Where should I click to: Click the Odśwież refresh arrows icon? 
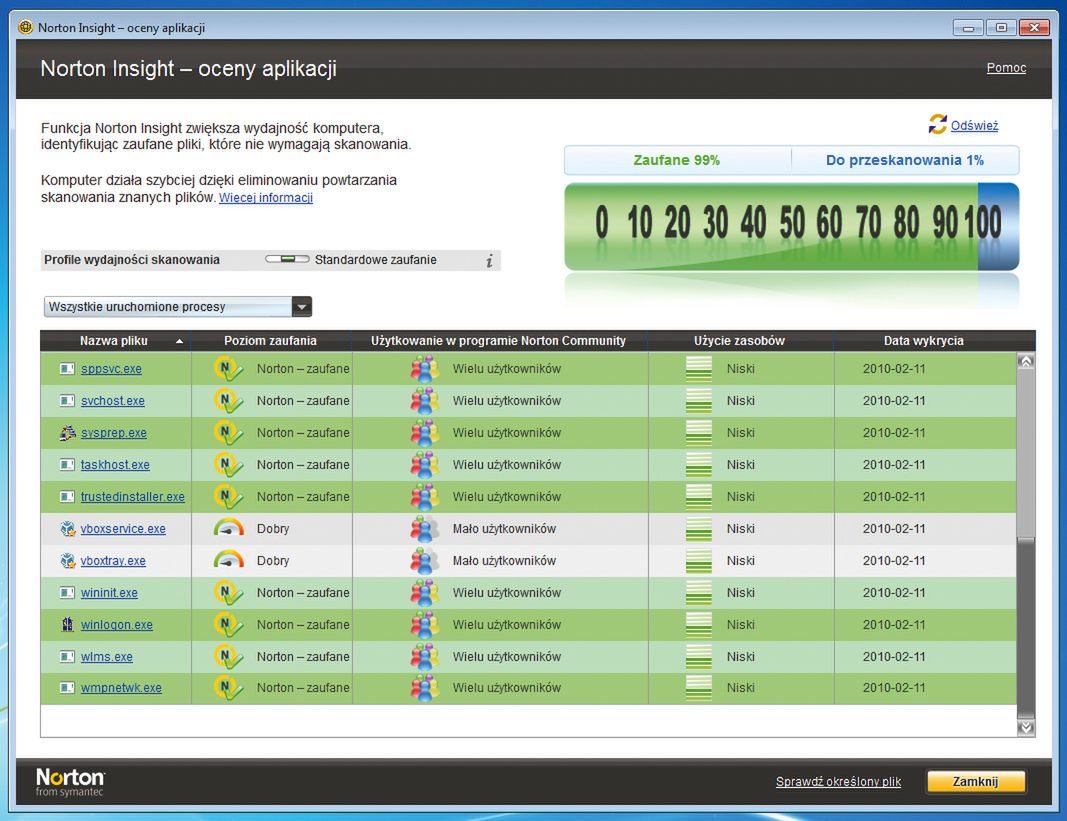click(x=938, y=124)
